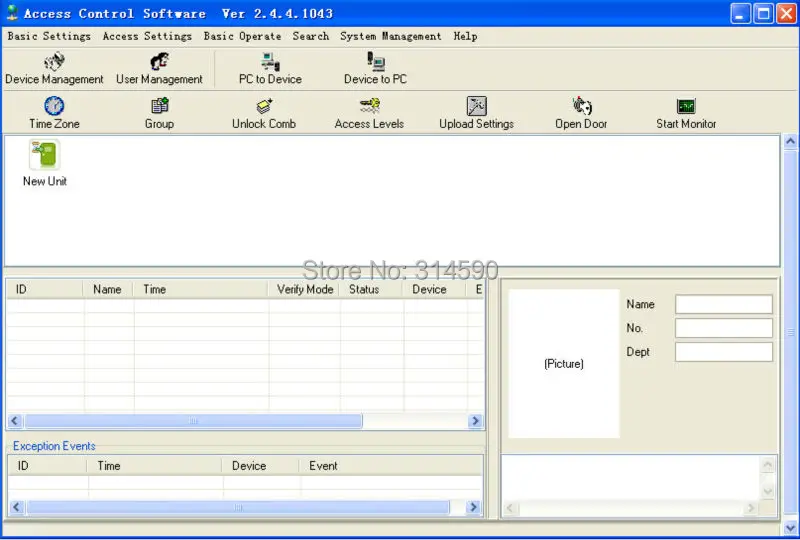The width and height of the screenshot is (800, 540).
Task: Click Device column header in events table
Action: [x=435, y=289]
